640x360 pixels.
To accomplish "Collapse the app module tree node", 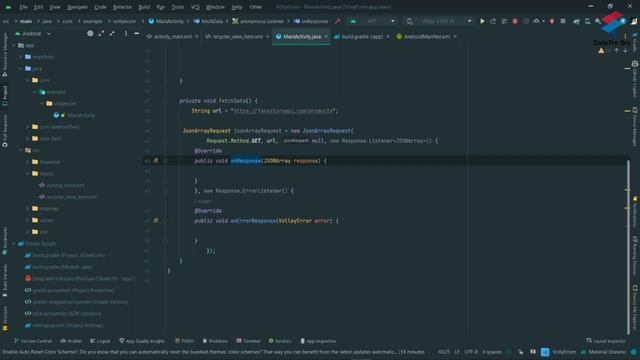I will click(14, 45).
